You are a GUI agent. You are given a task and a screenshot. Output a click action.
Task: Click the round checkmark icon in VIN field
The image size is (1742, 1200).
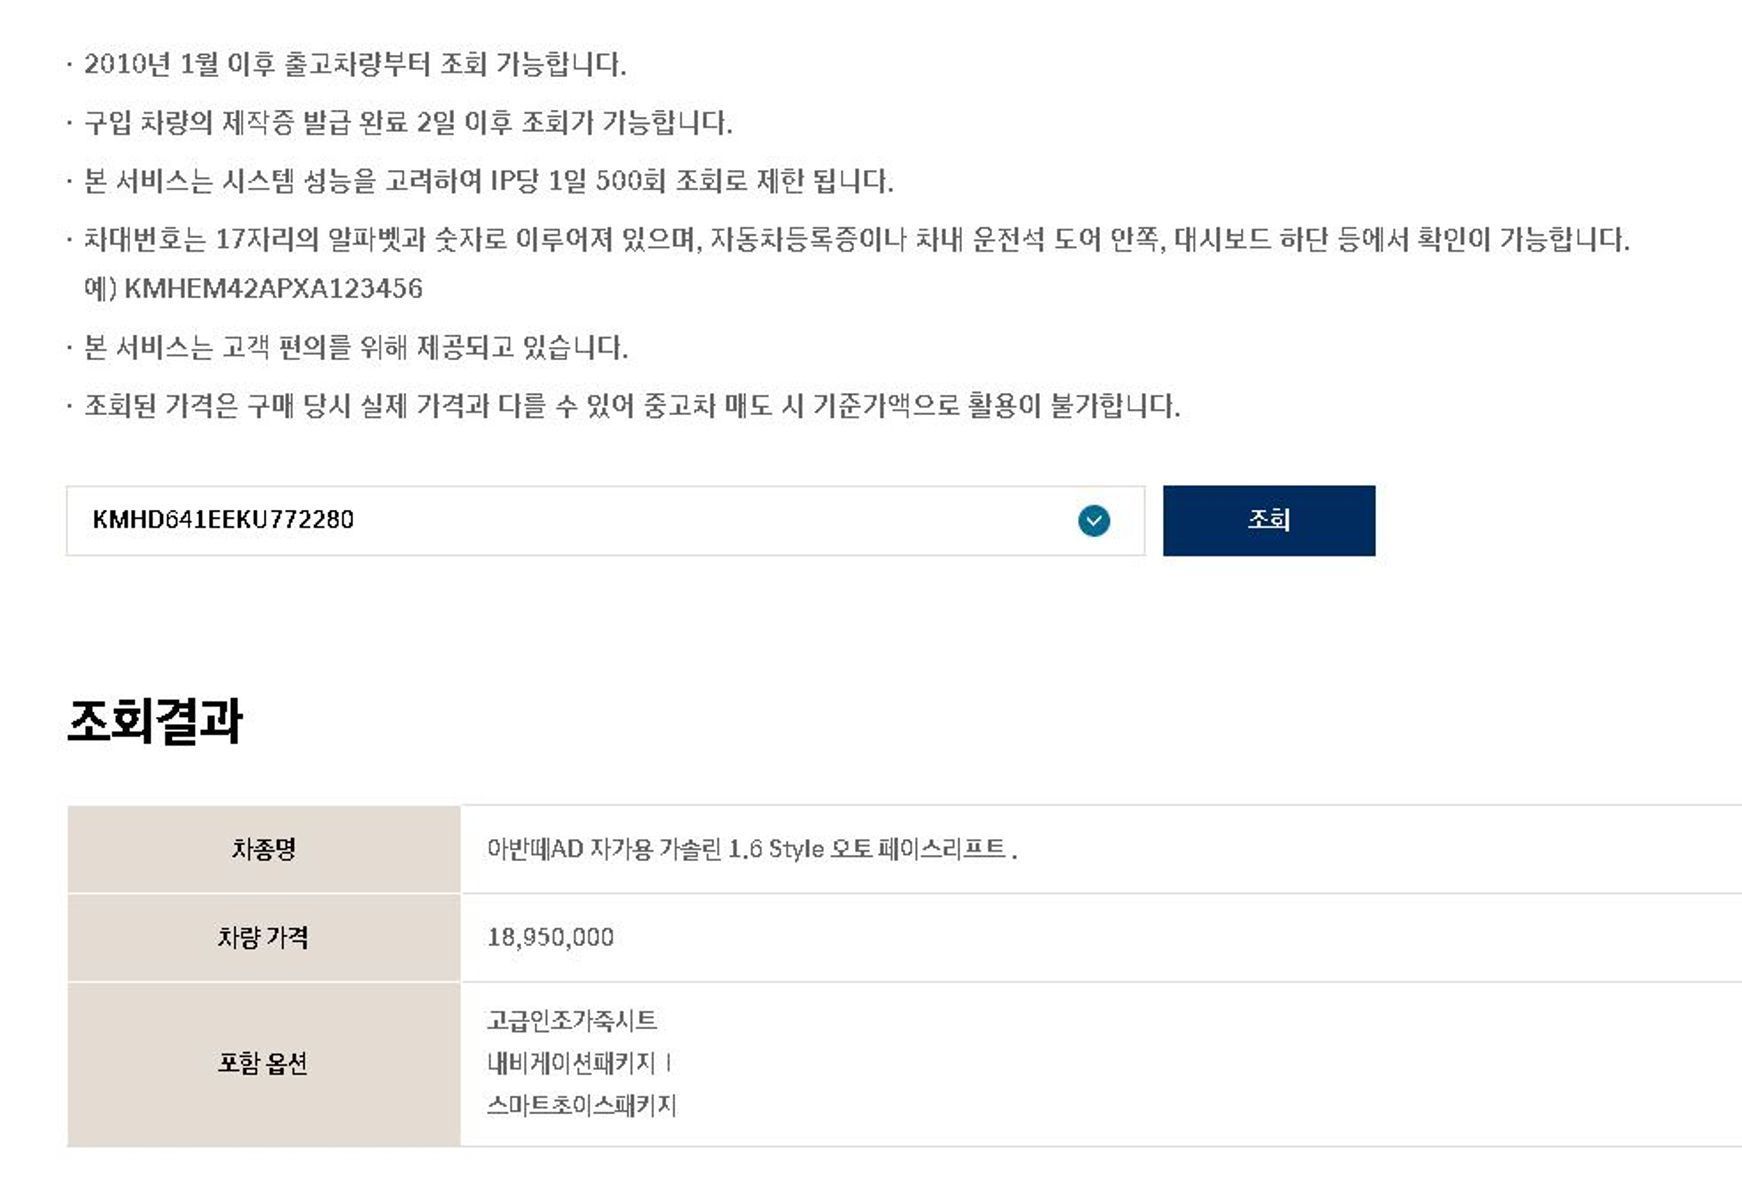(x=1094, y=521)
